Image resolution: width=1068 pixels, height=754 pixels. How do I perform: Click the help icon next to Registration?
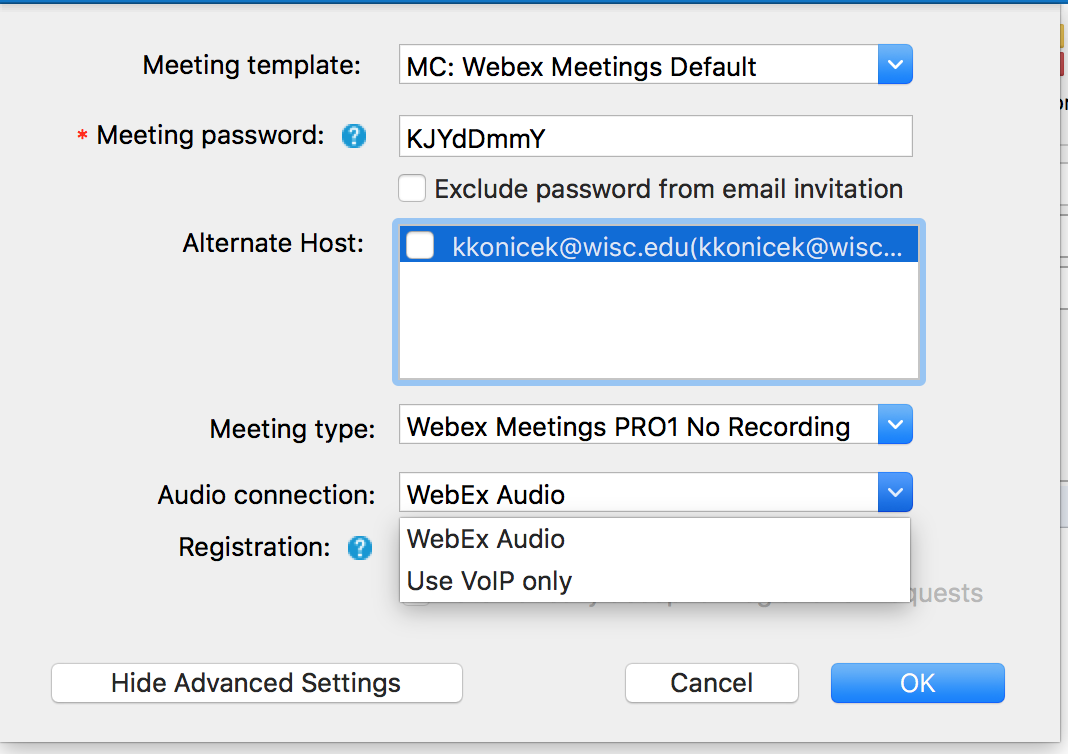click(360, 548)
